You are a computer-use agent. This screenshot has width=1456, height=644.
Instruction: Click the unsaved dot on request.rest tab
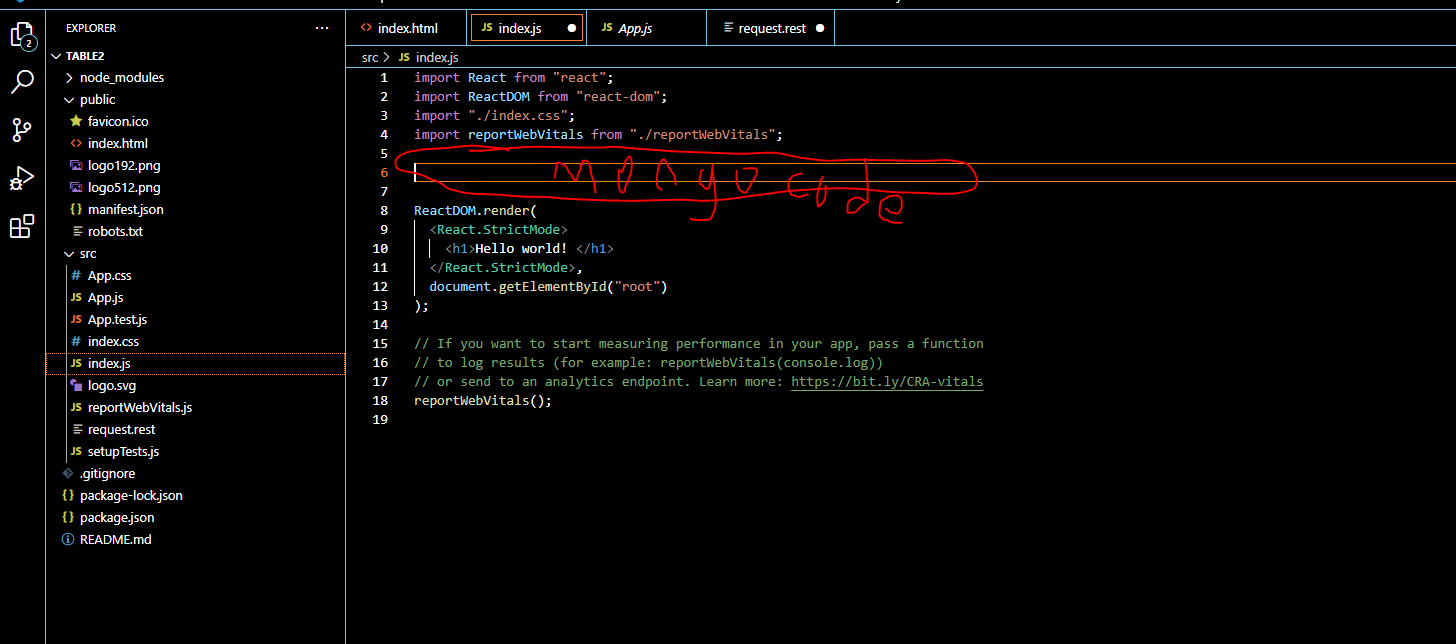coord(820,29)
